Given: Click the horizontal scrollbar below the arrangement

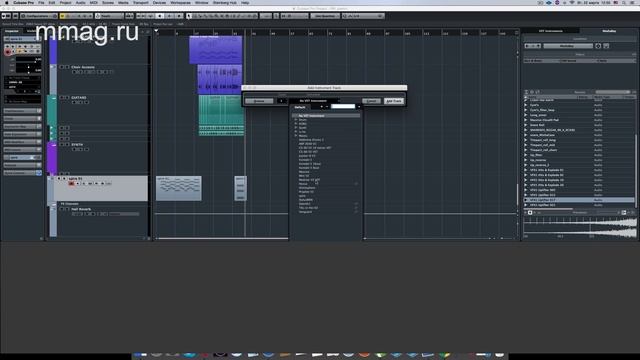Looking at the screenshot, I should 222,238.
